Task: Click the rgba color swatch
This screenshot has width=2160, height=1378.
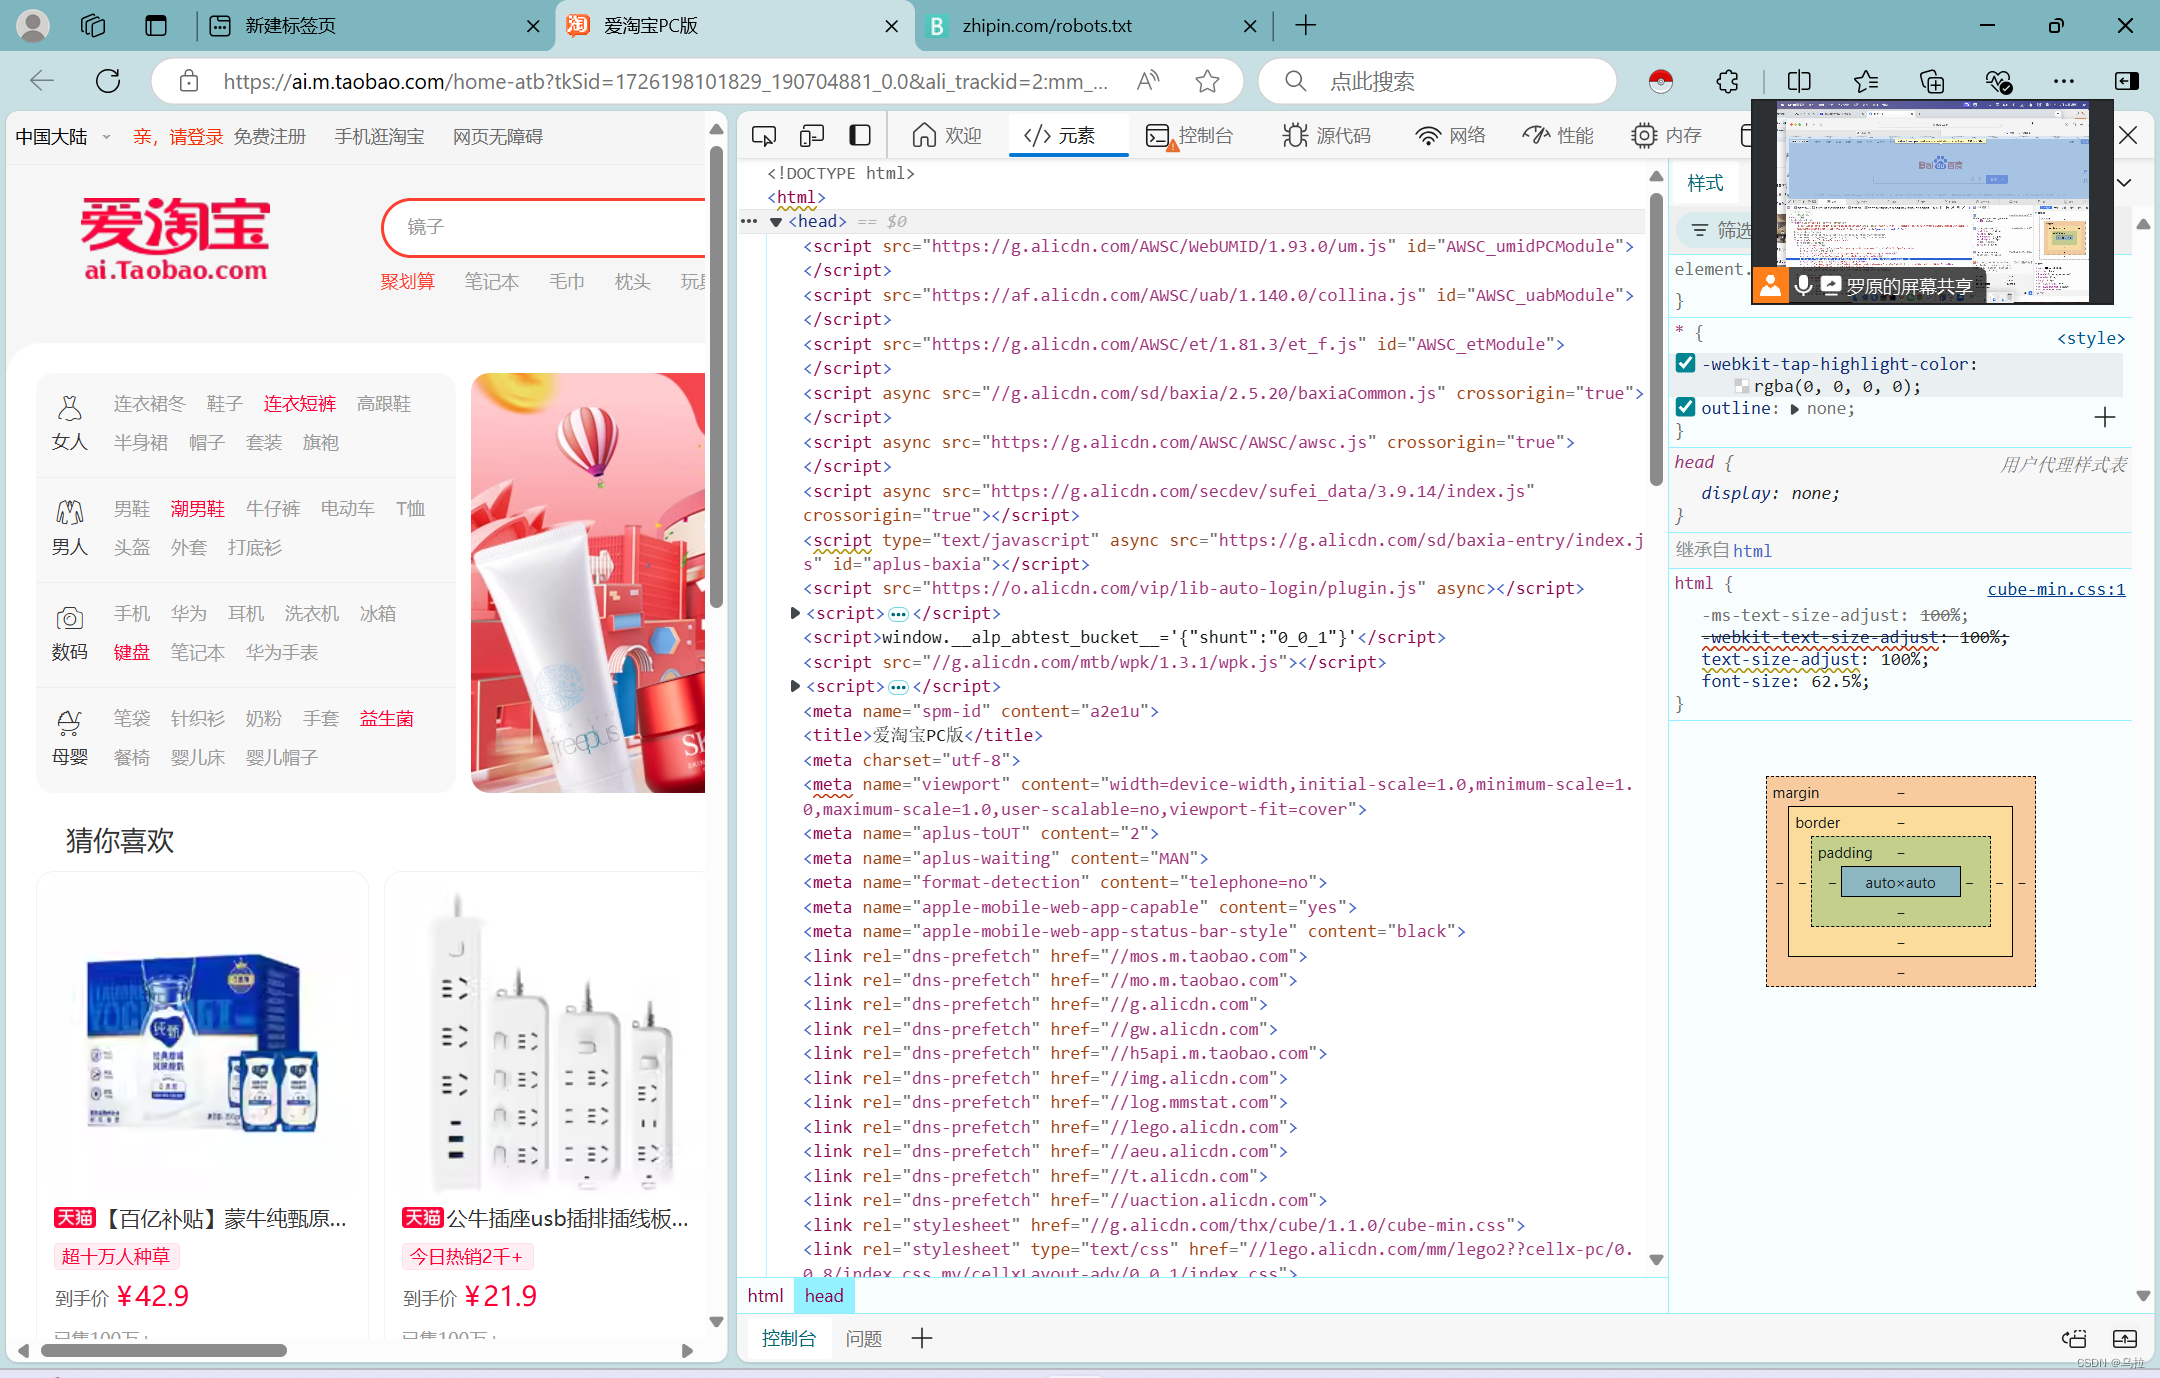Action: 1741,387
